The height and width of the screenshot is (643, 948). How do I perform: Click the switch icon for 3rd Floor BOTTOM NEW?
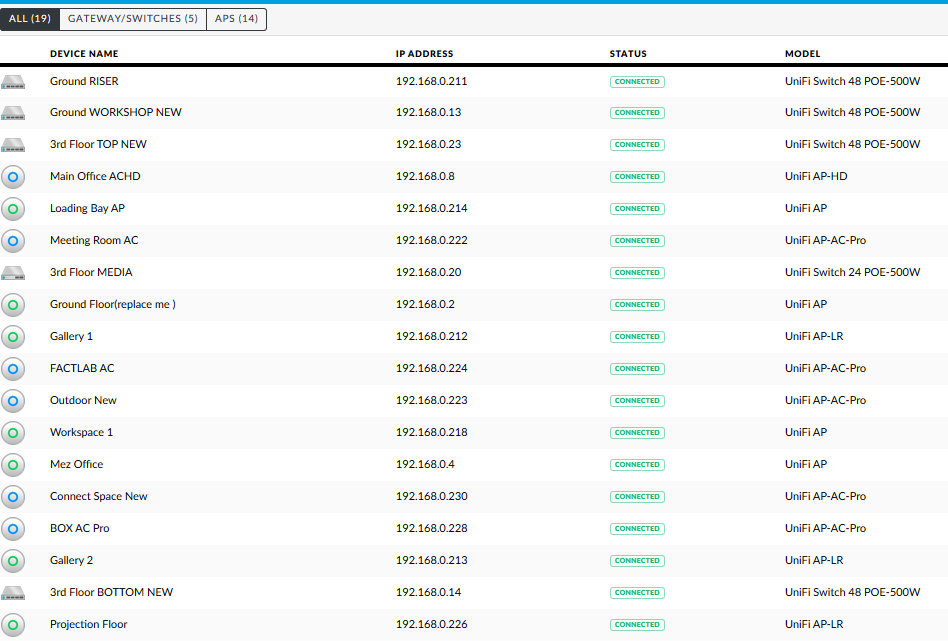(x=13, y=593)
